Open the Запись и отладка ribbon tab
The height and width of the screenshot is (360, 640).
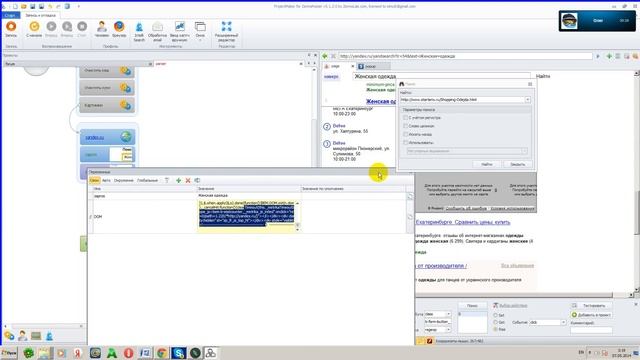click(40, 15)
